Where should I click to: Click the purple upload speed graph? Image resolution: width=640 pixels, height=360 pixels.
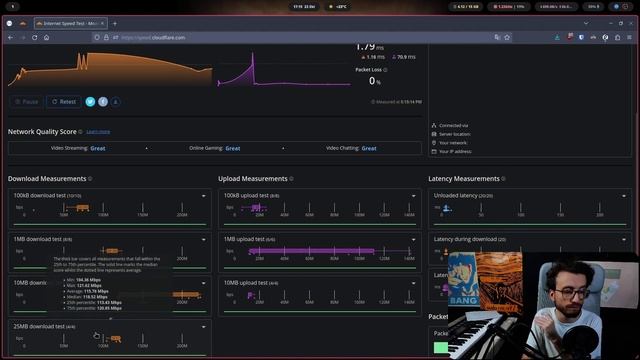pyautogui.click(x=284, y=70)
